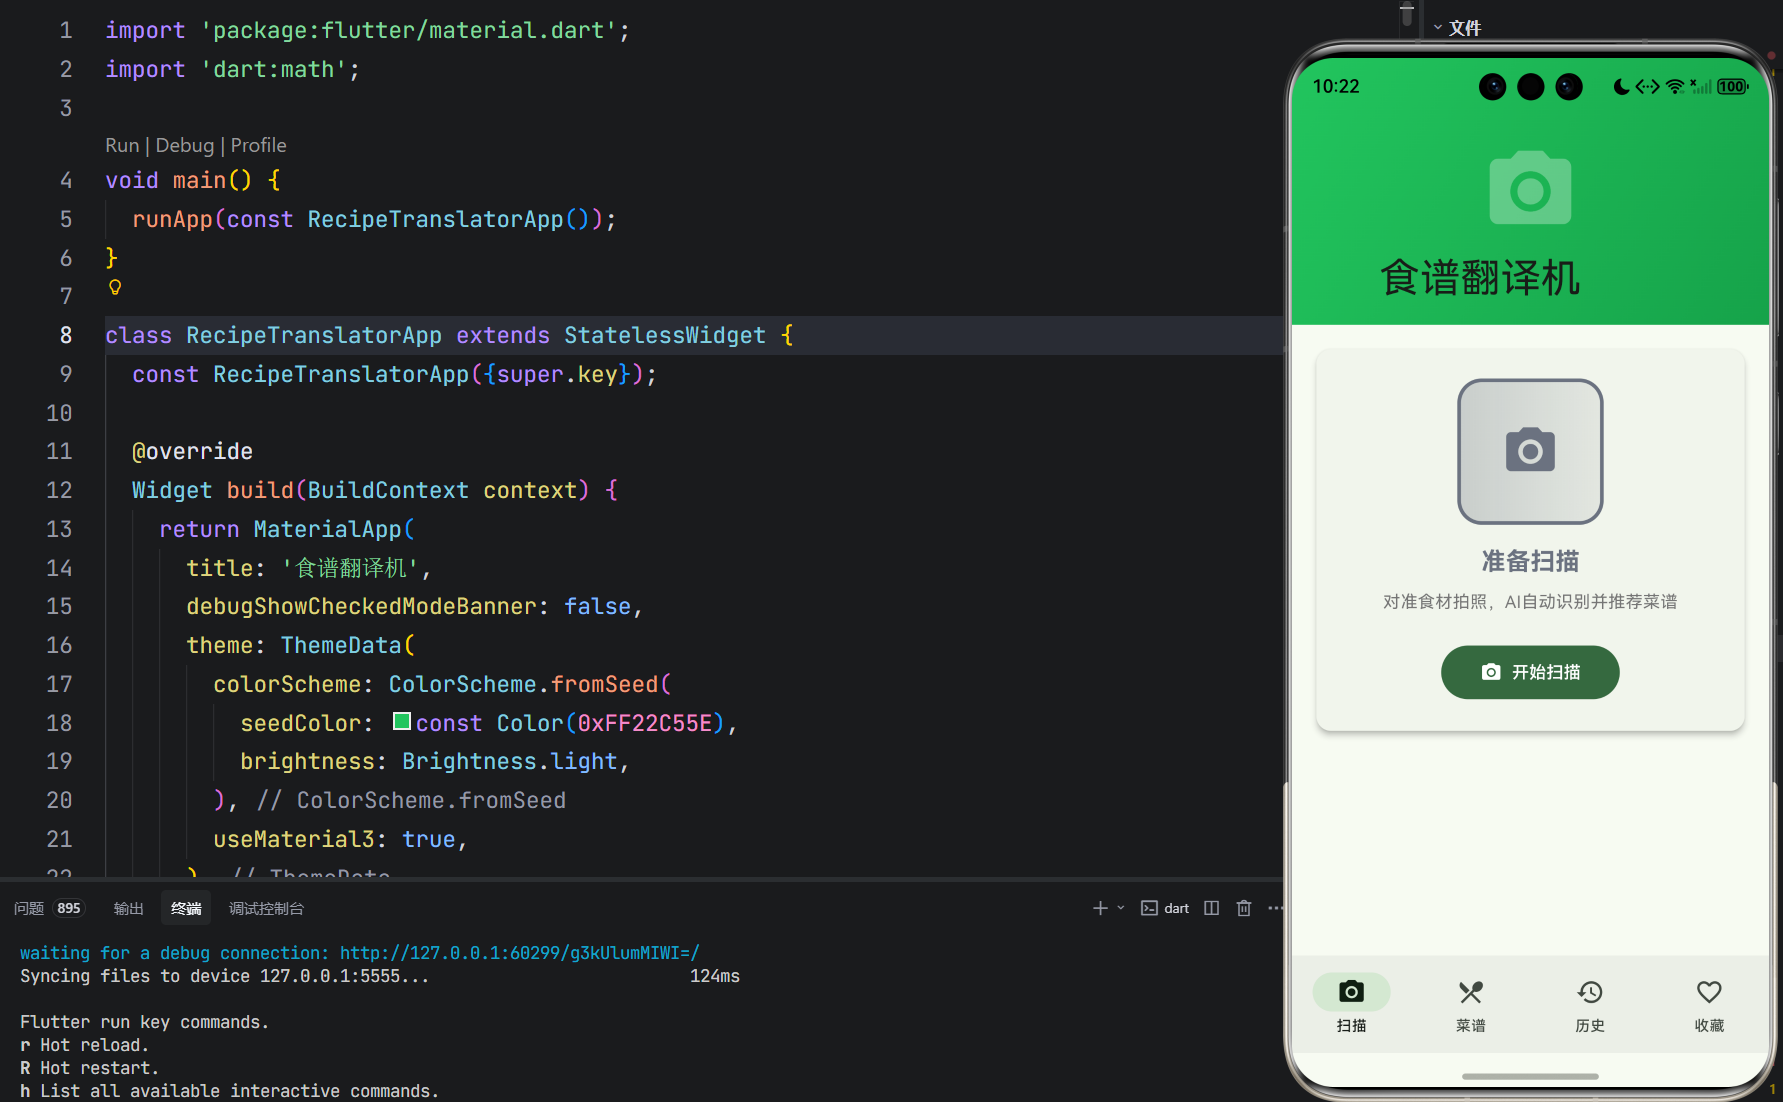
Task: Open terminal panel more actions ellipsis
Action: pyautogui.click(x=1275, y=908)
